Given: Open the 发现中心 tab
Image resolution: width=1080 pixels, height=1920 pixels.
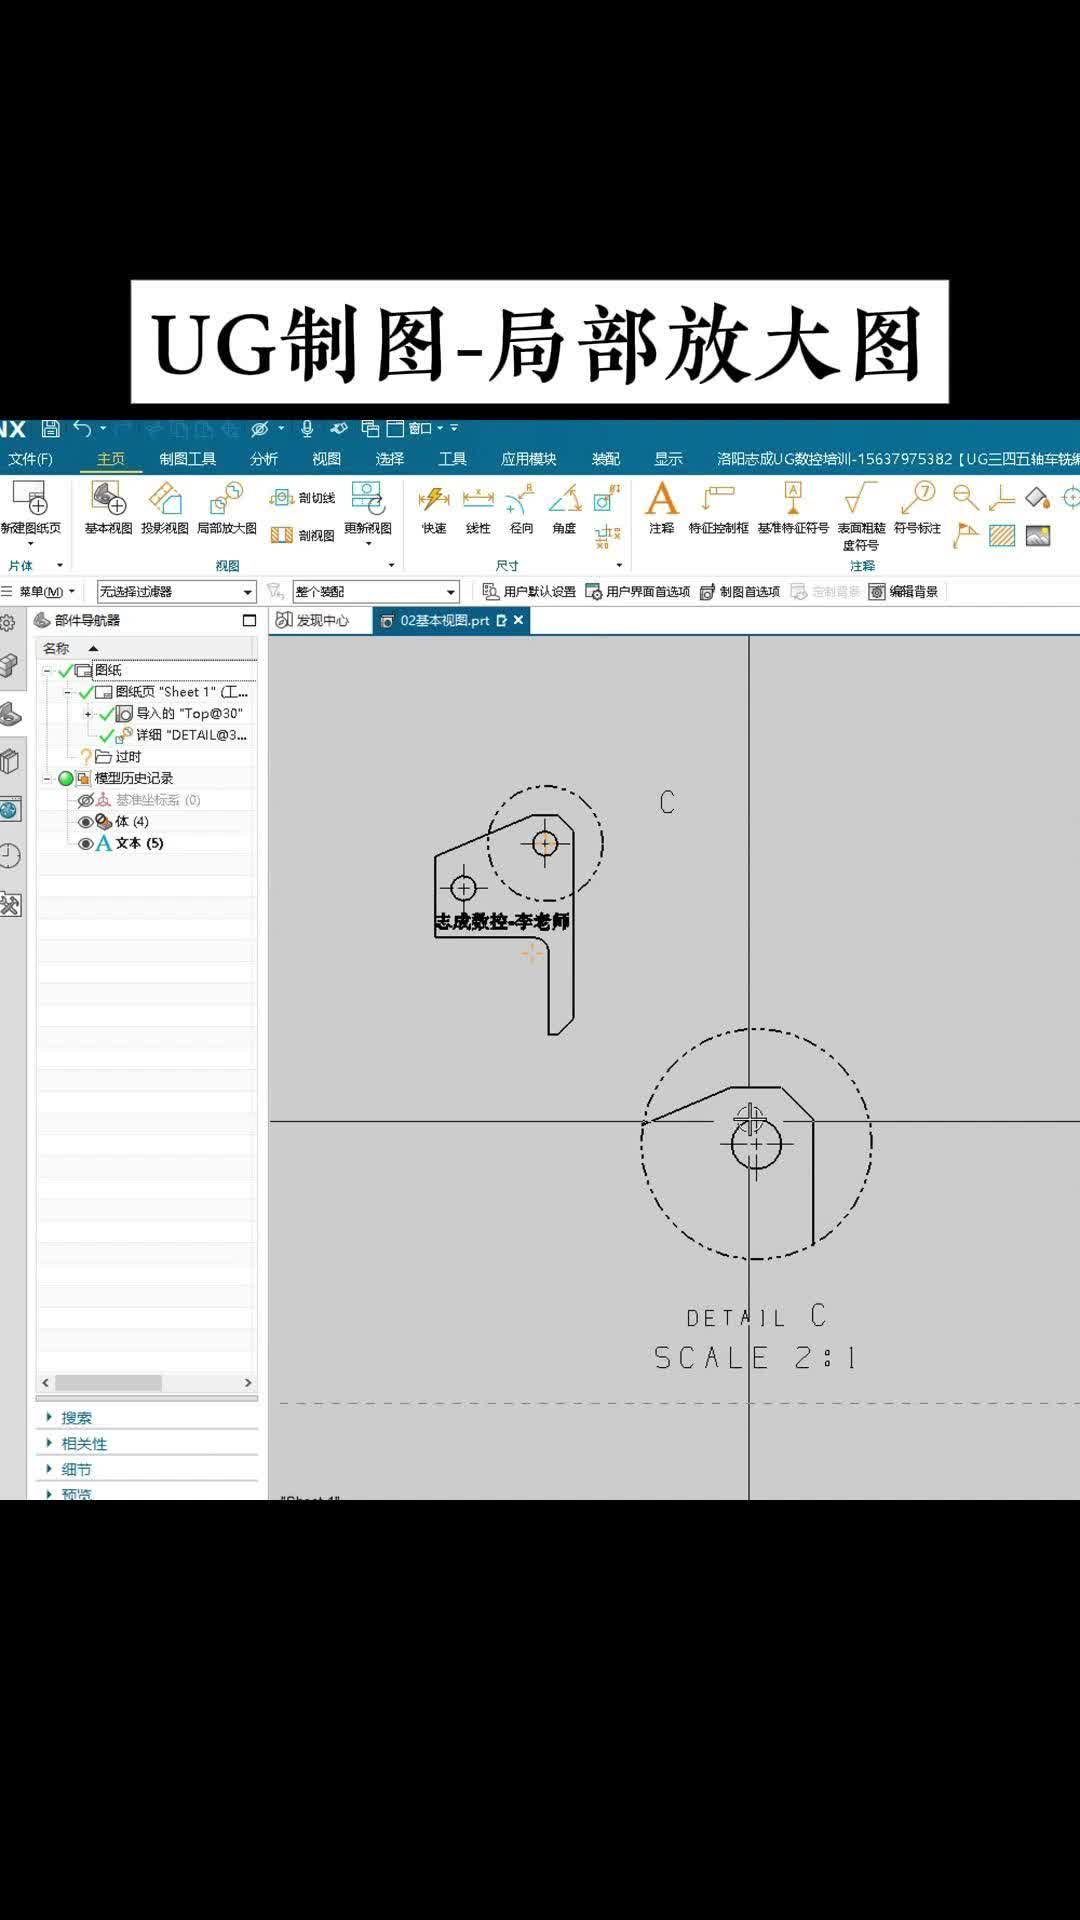Looking at the screenshot, I should [312, 620].
